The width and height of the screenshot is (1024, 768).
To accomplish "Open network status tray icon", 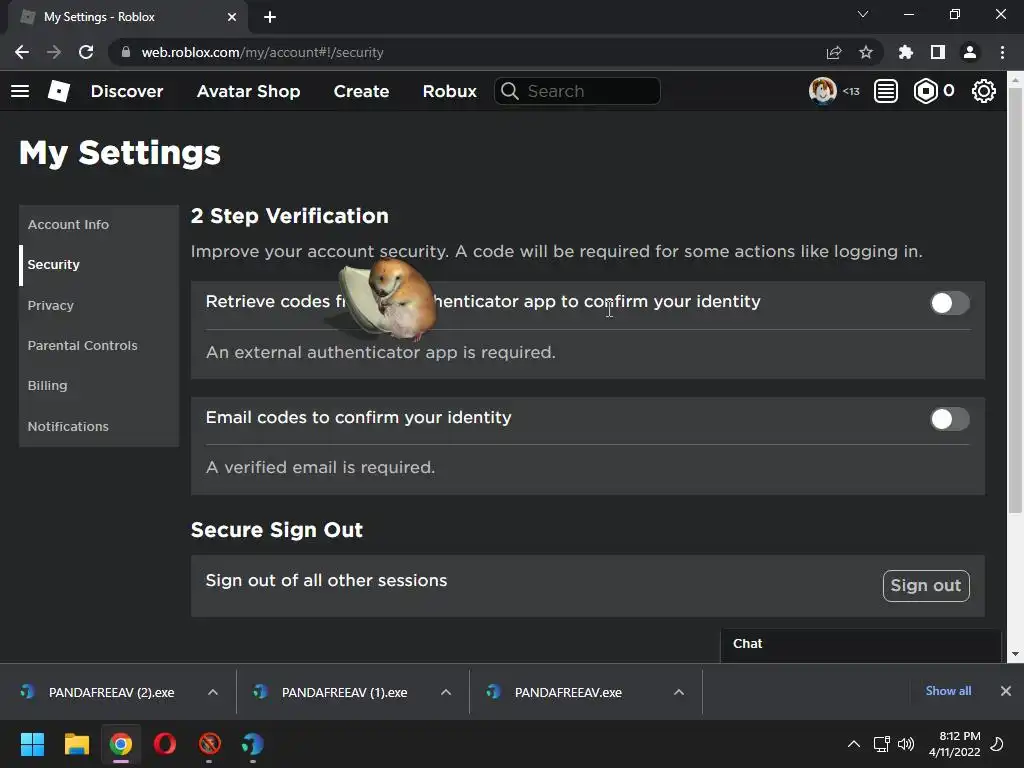I will pos(881,744).
